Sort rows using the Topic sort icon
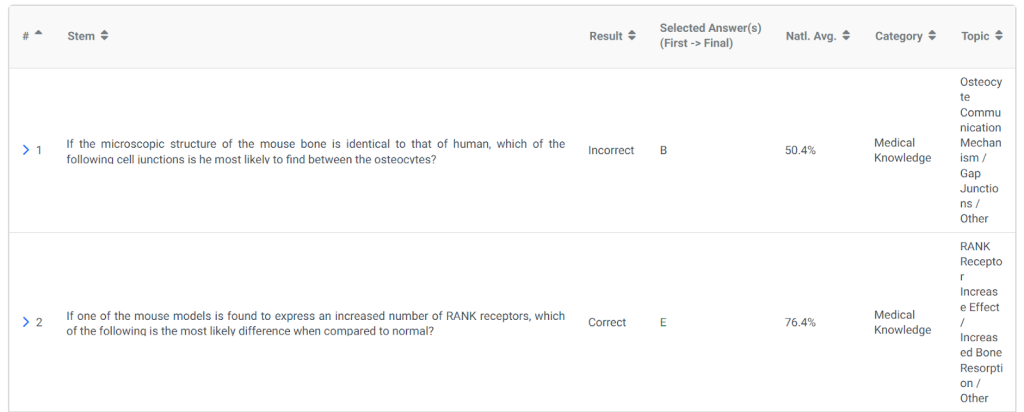This screenshot has height=412, width=1024. pos(998,36)
